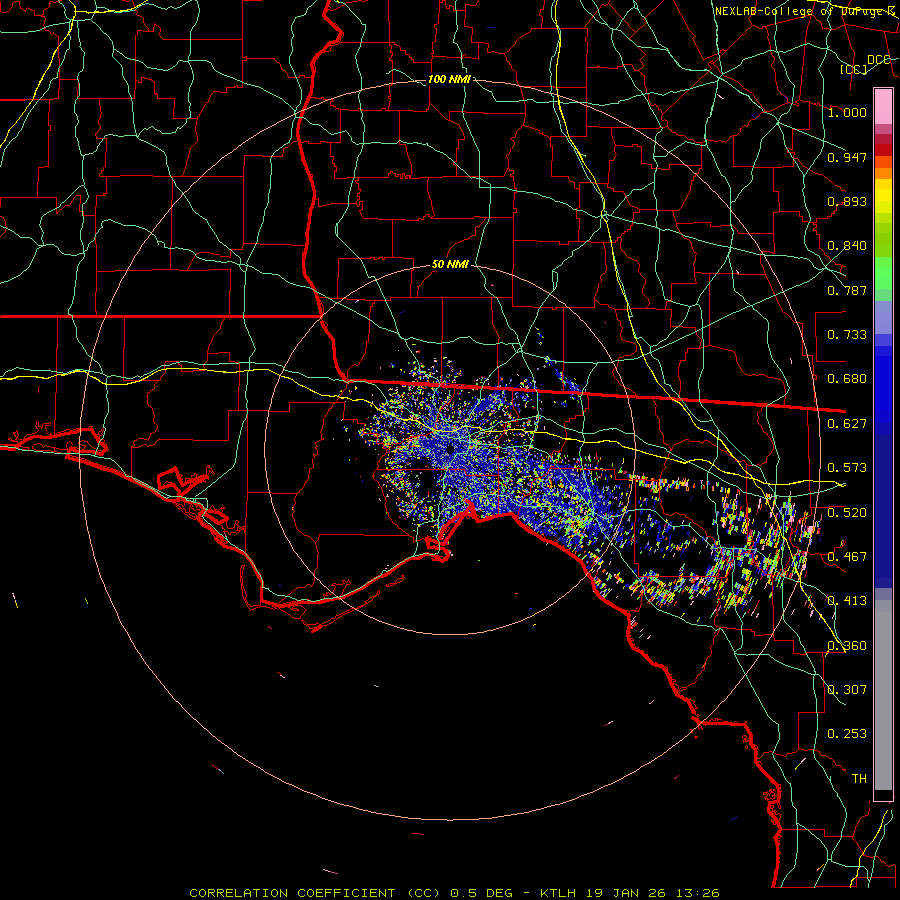Click the 0.627 color scale value
Screen dimensions: 900x900
847,423
